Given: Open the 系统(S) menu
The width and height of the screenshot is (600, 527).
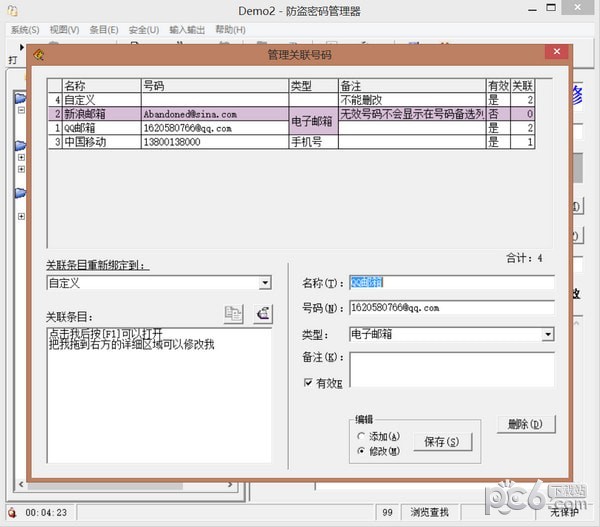Looking at the screenshot, I should tap(25, 30).
